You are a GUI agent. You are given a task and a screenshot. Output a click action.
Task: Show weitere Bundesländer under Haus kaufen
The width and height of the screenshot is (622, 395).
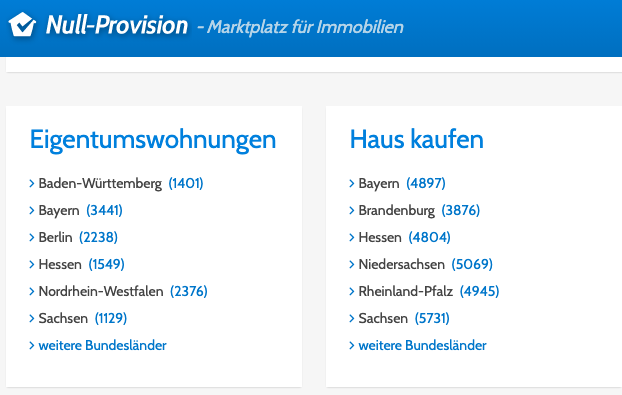(x=422, y=345)
